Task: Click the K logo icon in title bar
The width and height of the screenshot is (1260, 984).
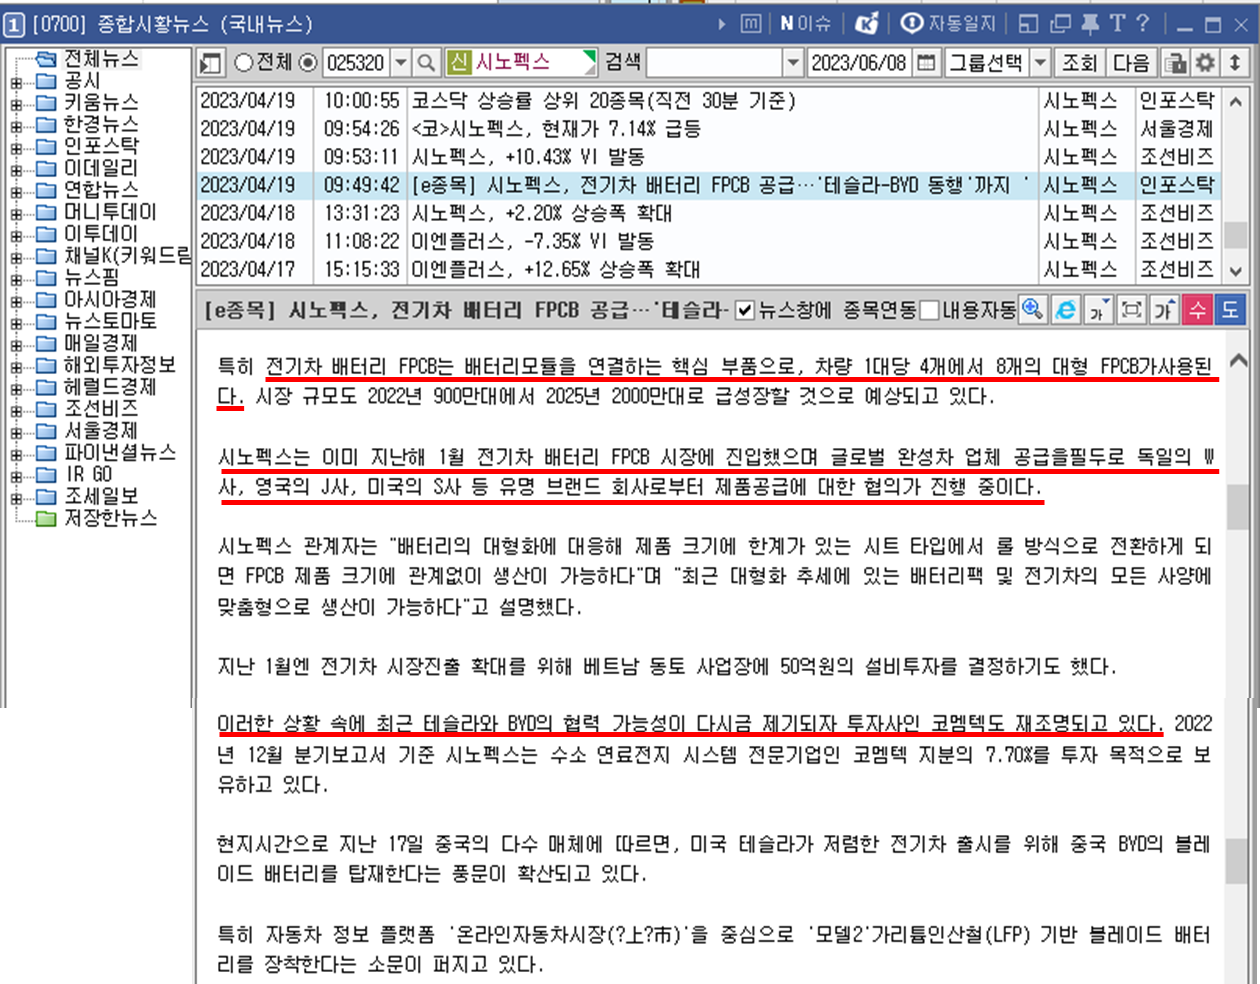Action: tap(866, 23)
